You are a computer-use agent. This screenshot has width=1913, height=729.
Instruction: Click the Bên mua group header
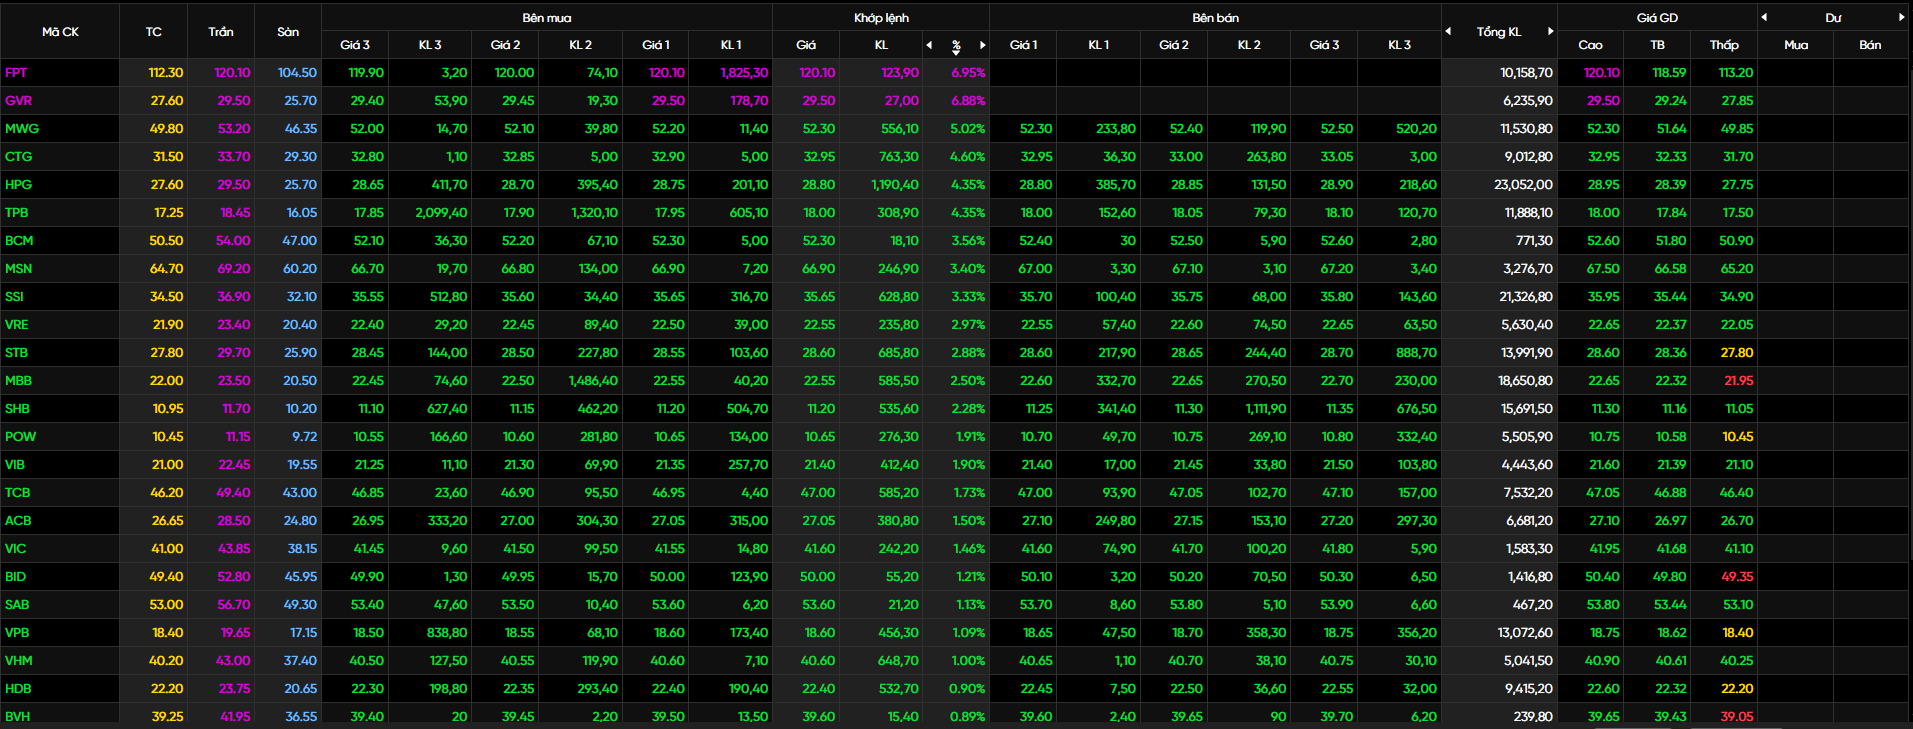(x=547, y=18)
